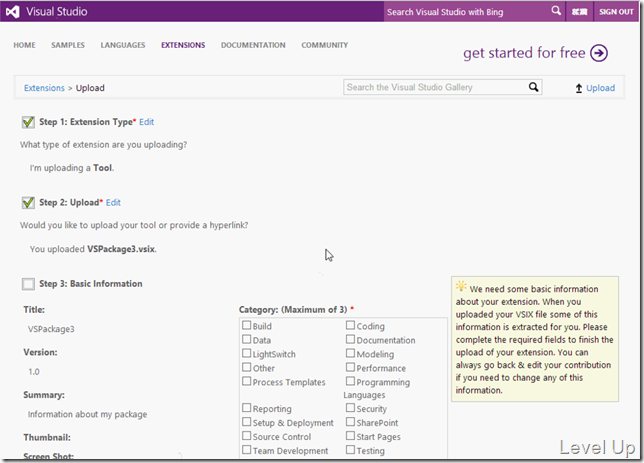This screenshot has height=463, width=644.
Task: Check the Data category
Action: pos(246,339)
